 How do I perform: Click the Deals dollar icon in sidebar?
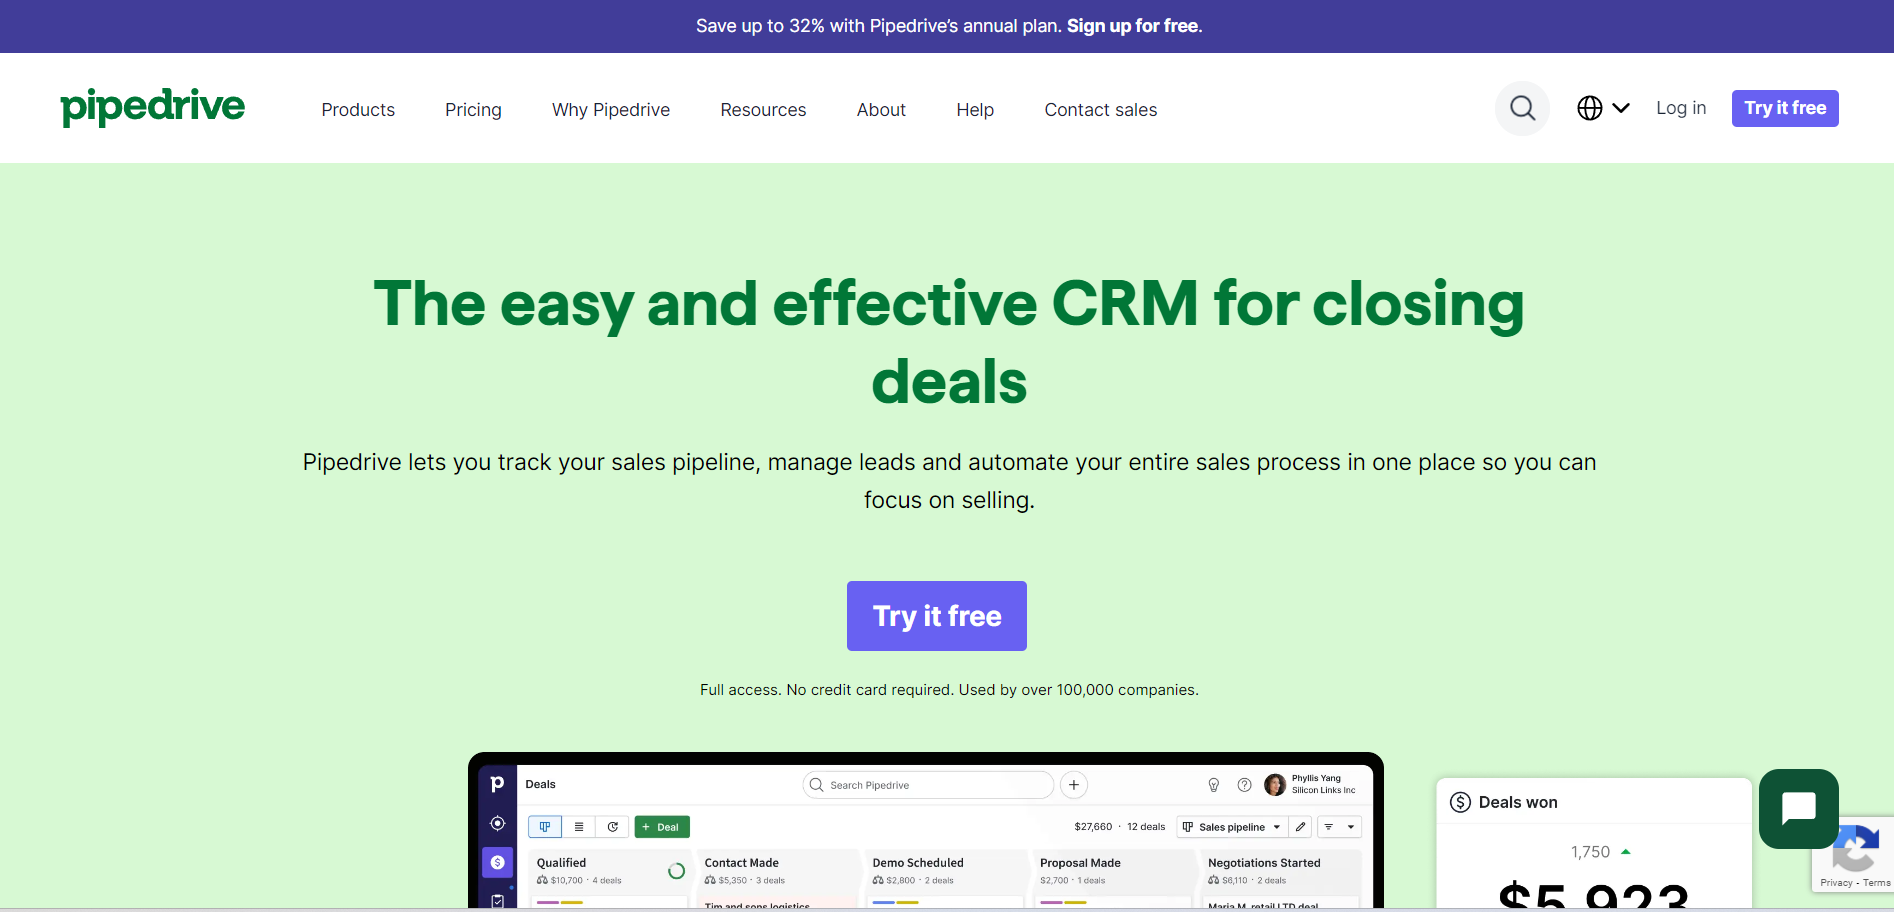[497, 862]
